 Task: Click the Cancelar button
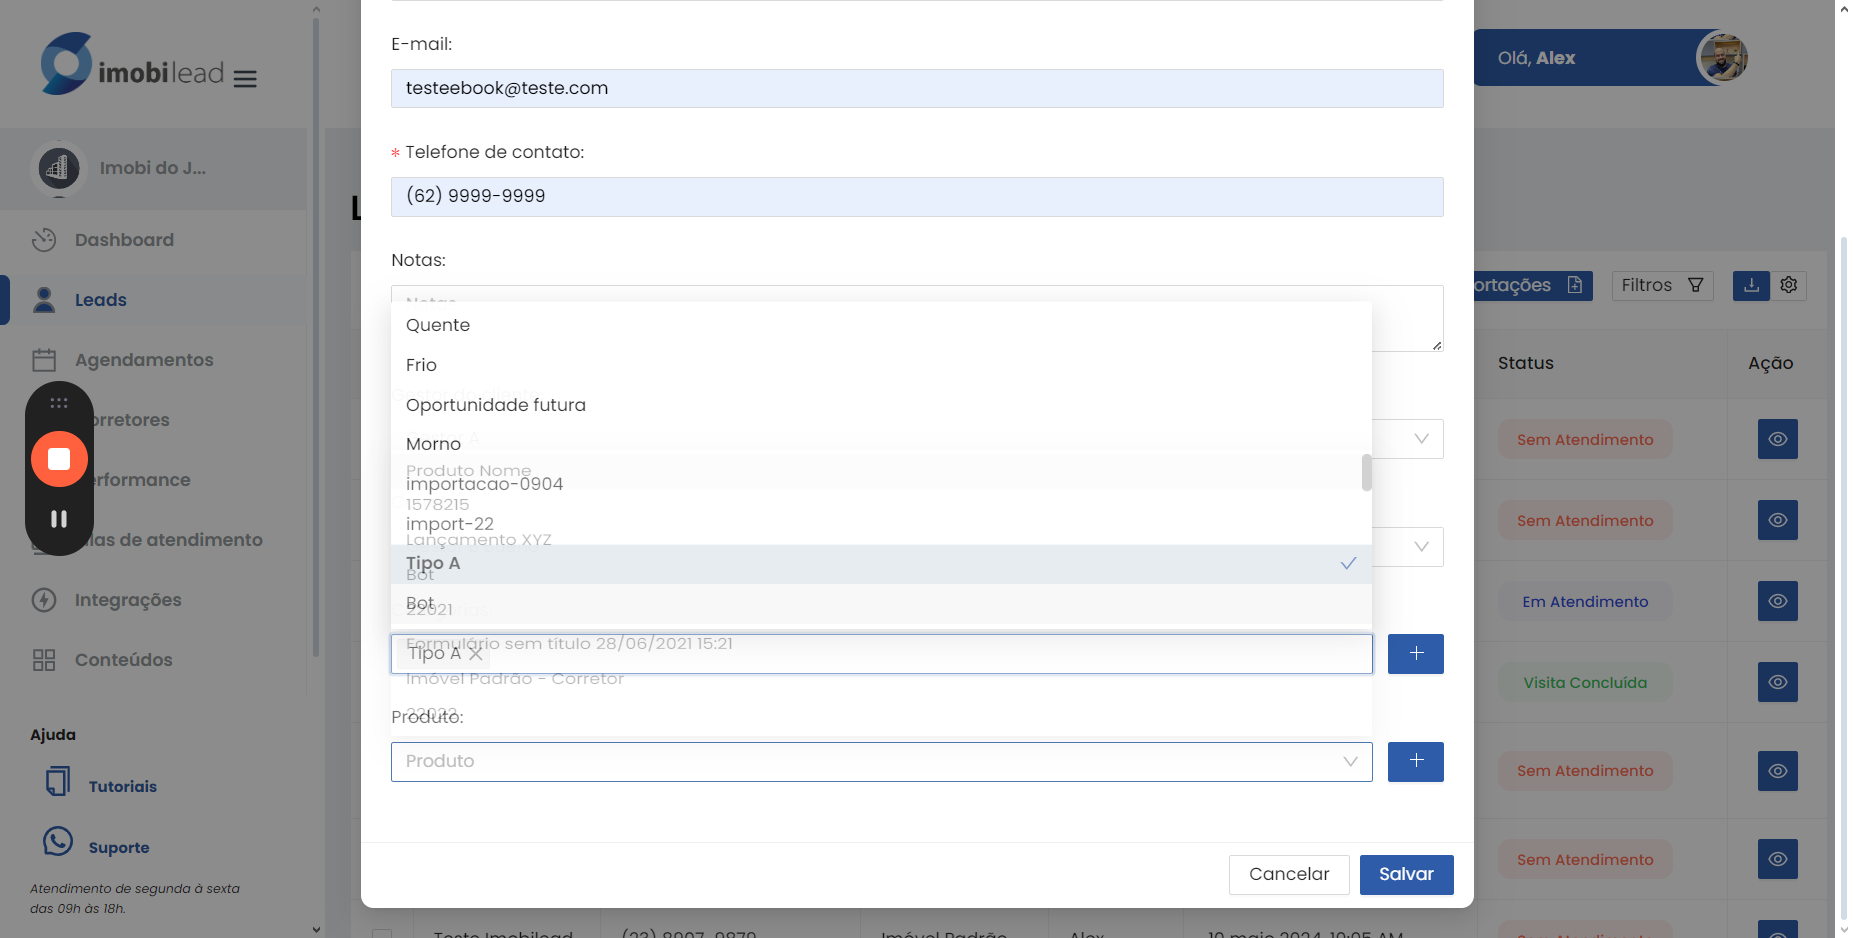(x=1288, y=874)
